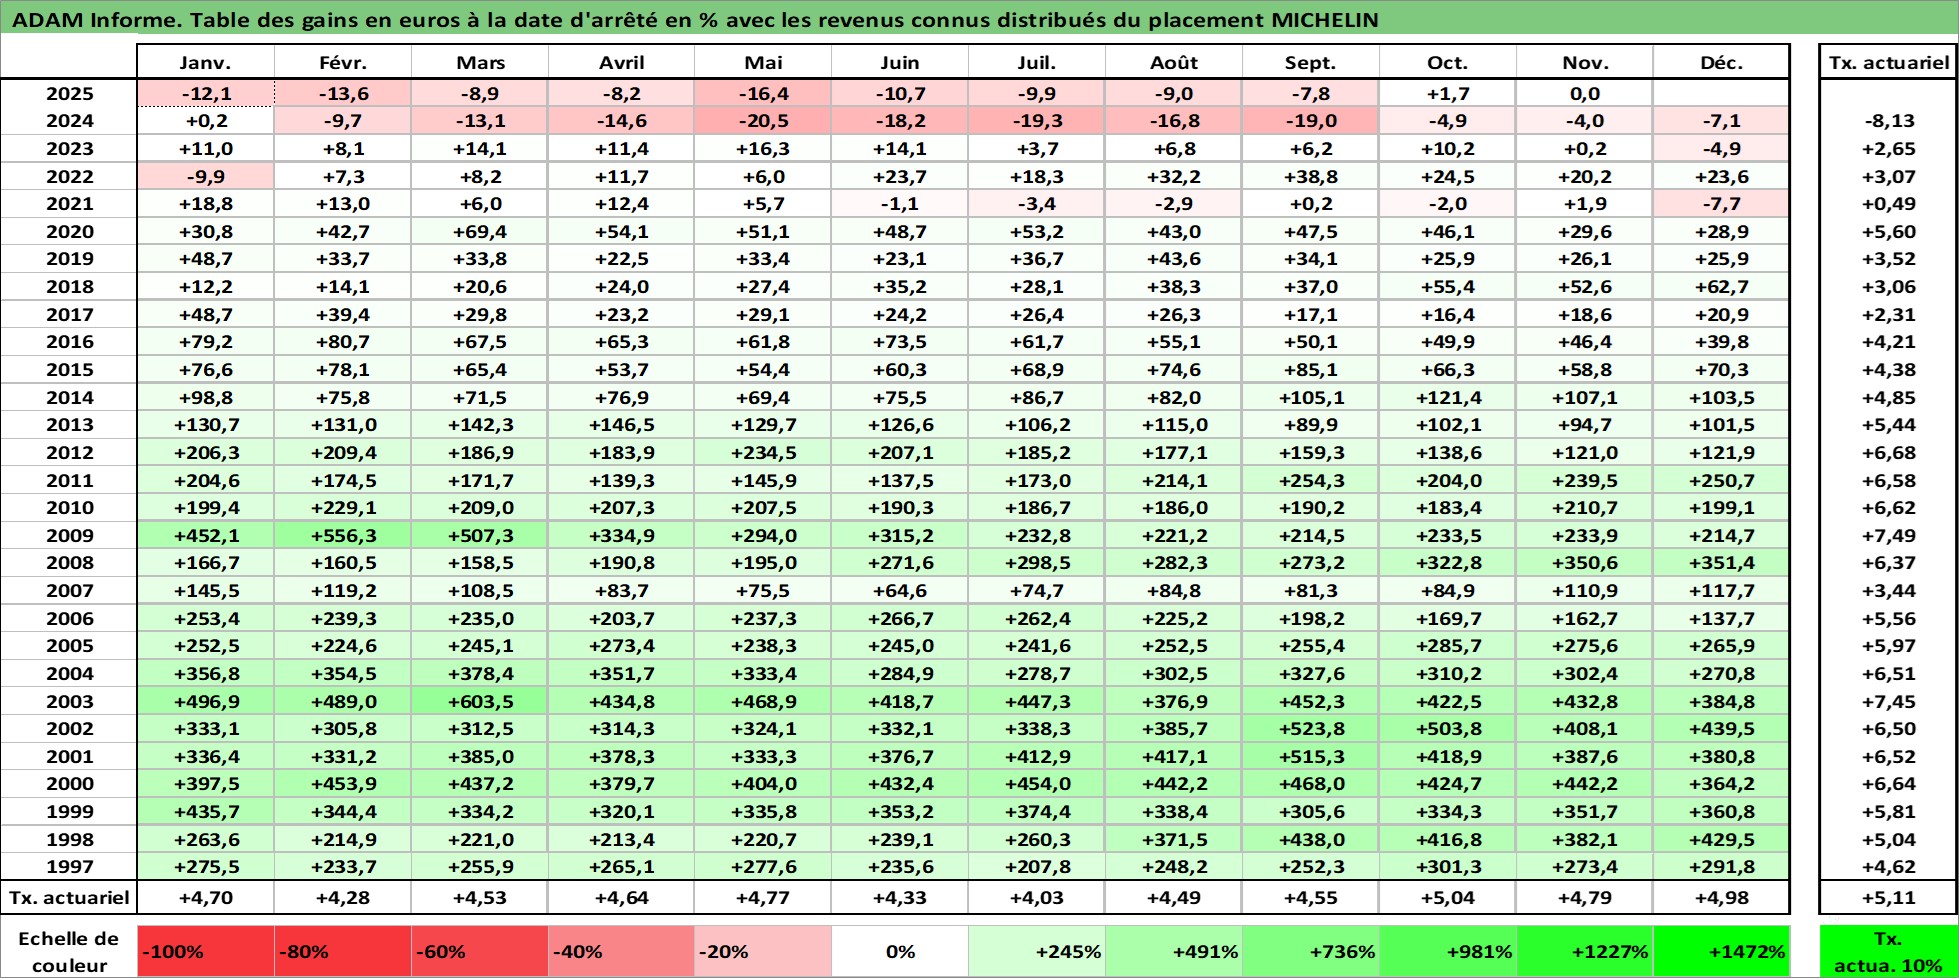Click the 'Août' column header
Image resolution: width=1959 pixels, height=978 pixels.
1174,62
